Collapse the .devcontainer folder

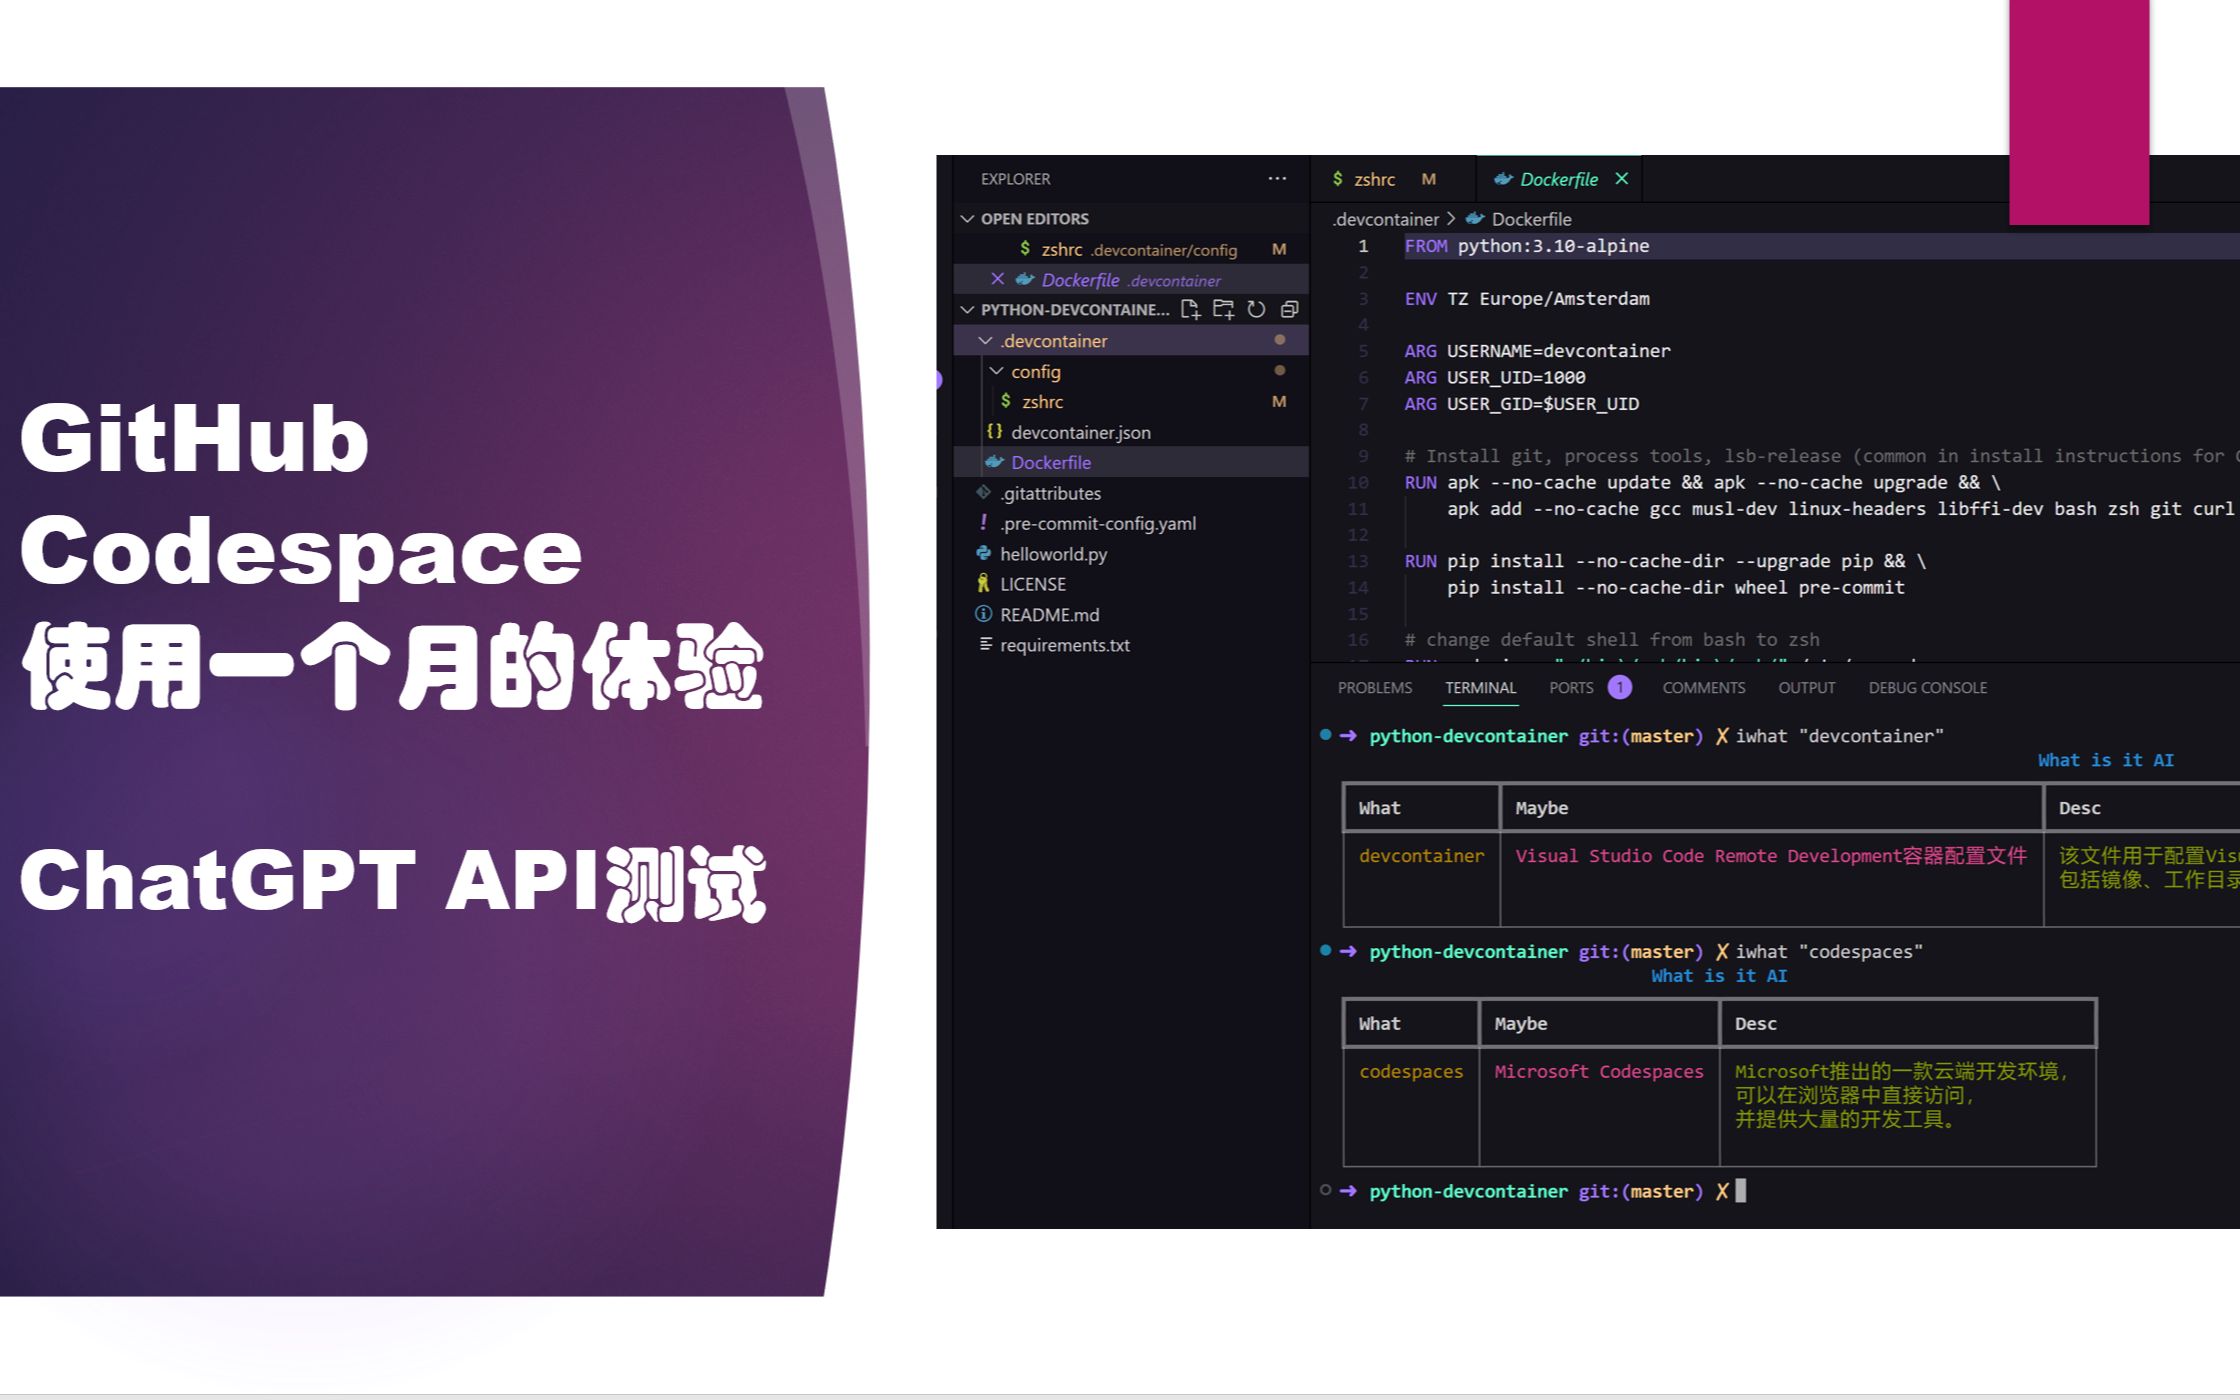click(x=986, y=340)
